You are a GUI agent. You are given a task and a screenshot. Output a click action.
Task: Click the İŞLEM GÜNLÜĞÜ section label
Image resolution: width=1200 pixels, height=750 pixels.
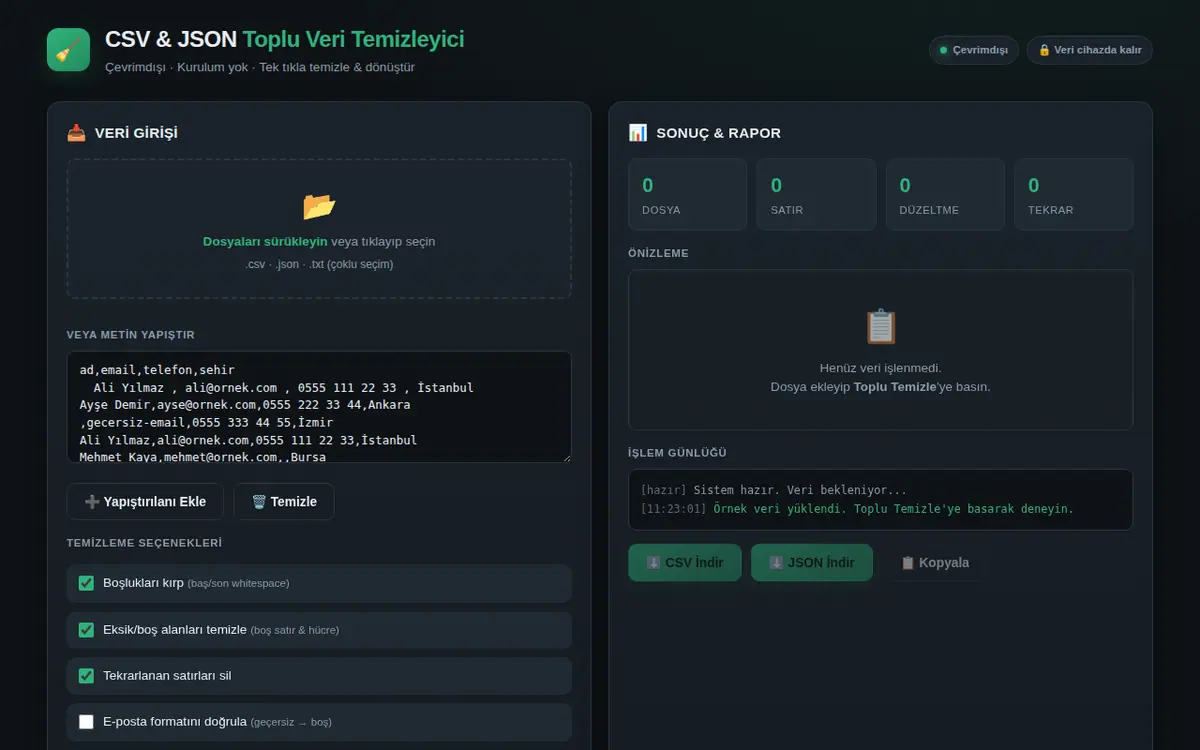(677, 453)
